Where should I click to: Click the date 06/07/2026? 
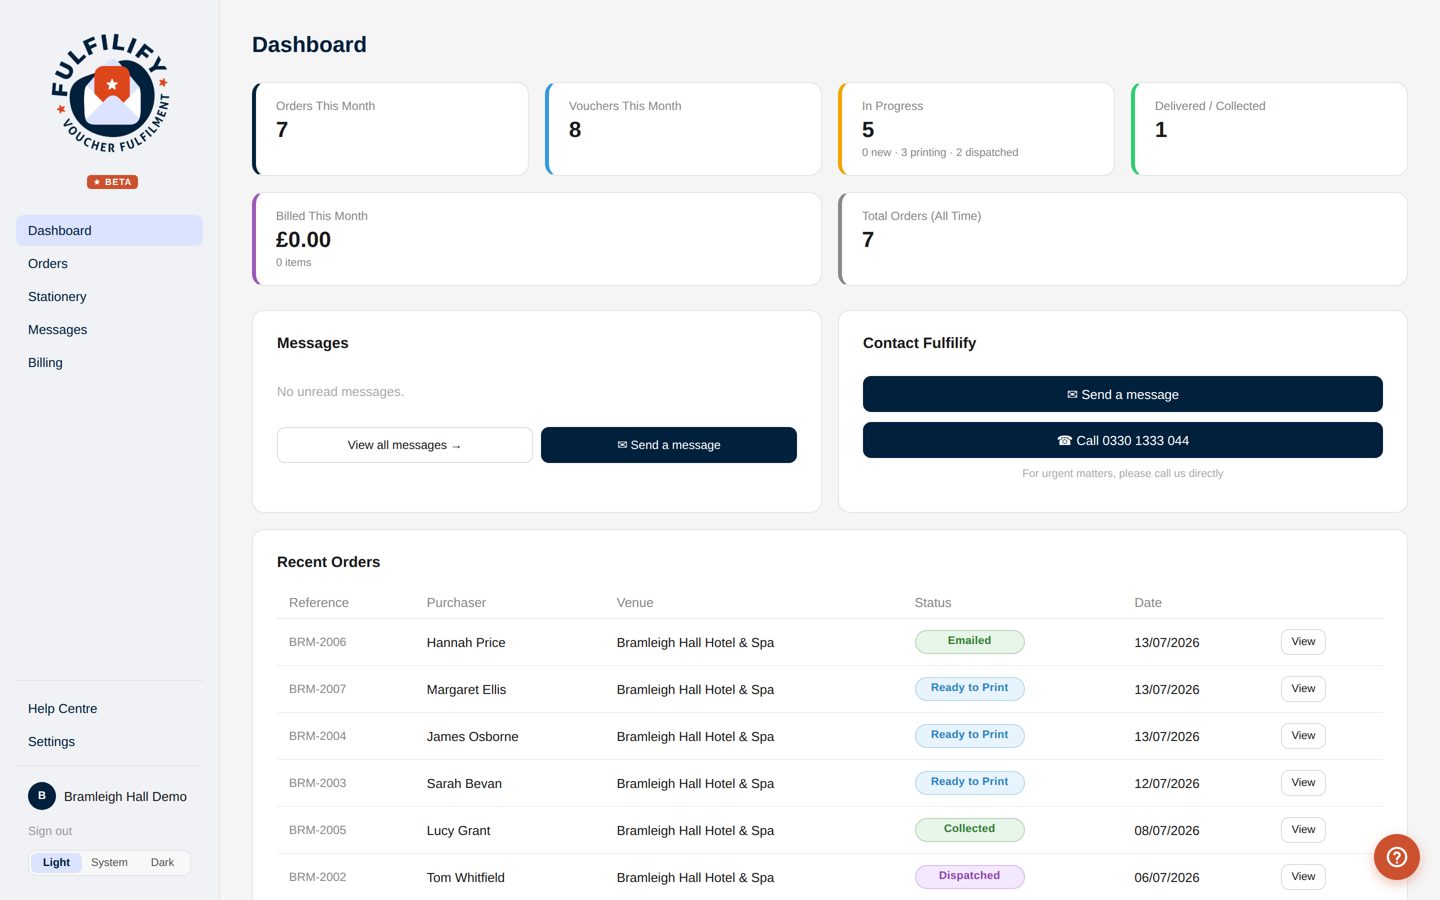coord(1167,878)
